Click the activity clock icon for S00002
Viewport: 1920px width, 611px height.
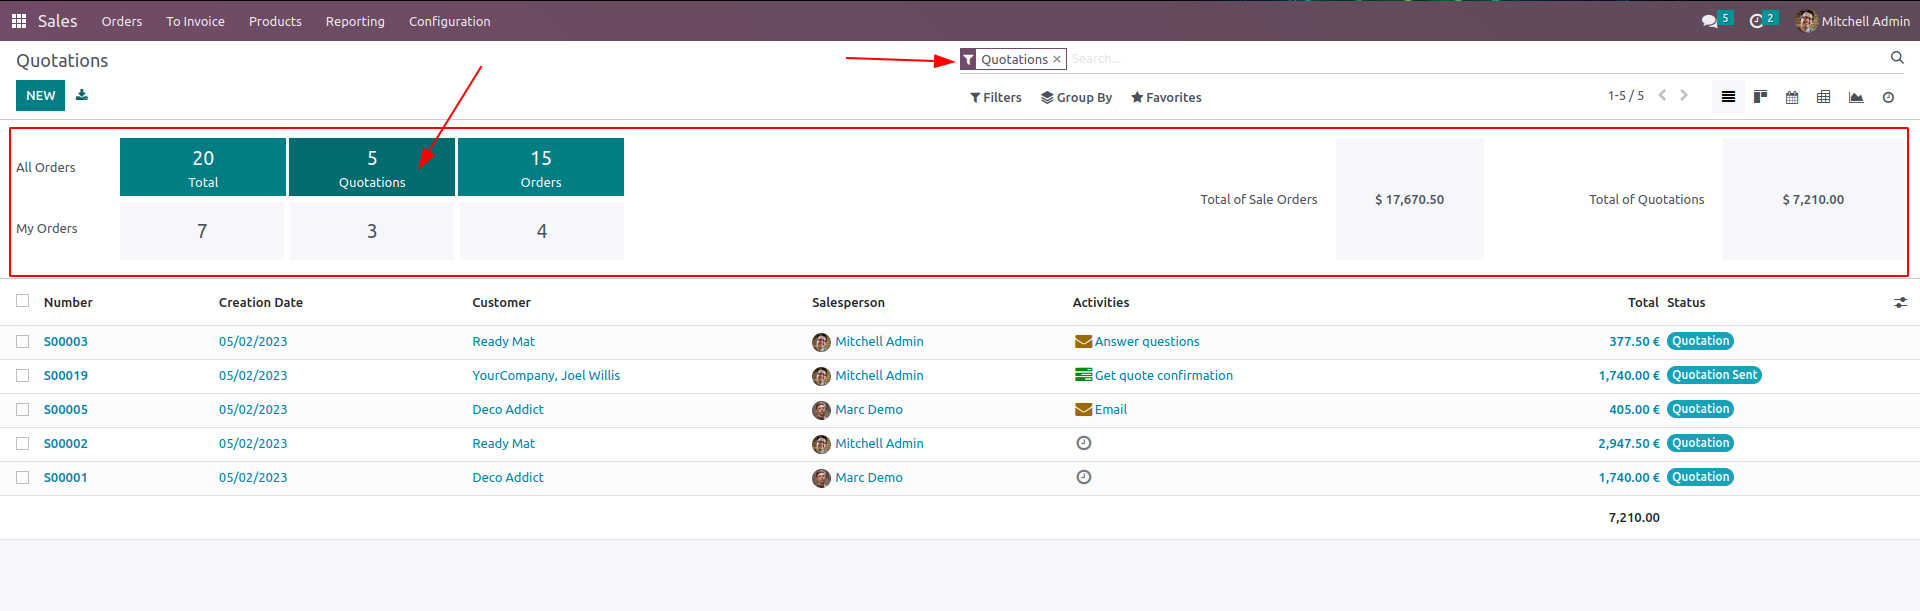coord(1083,443)
